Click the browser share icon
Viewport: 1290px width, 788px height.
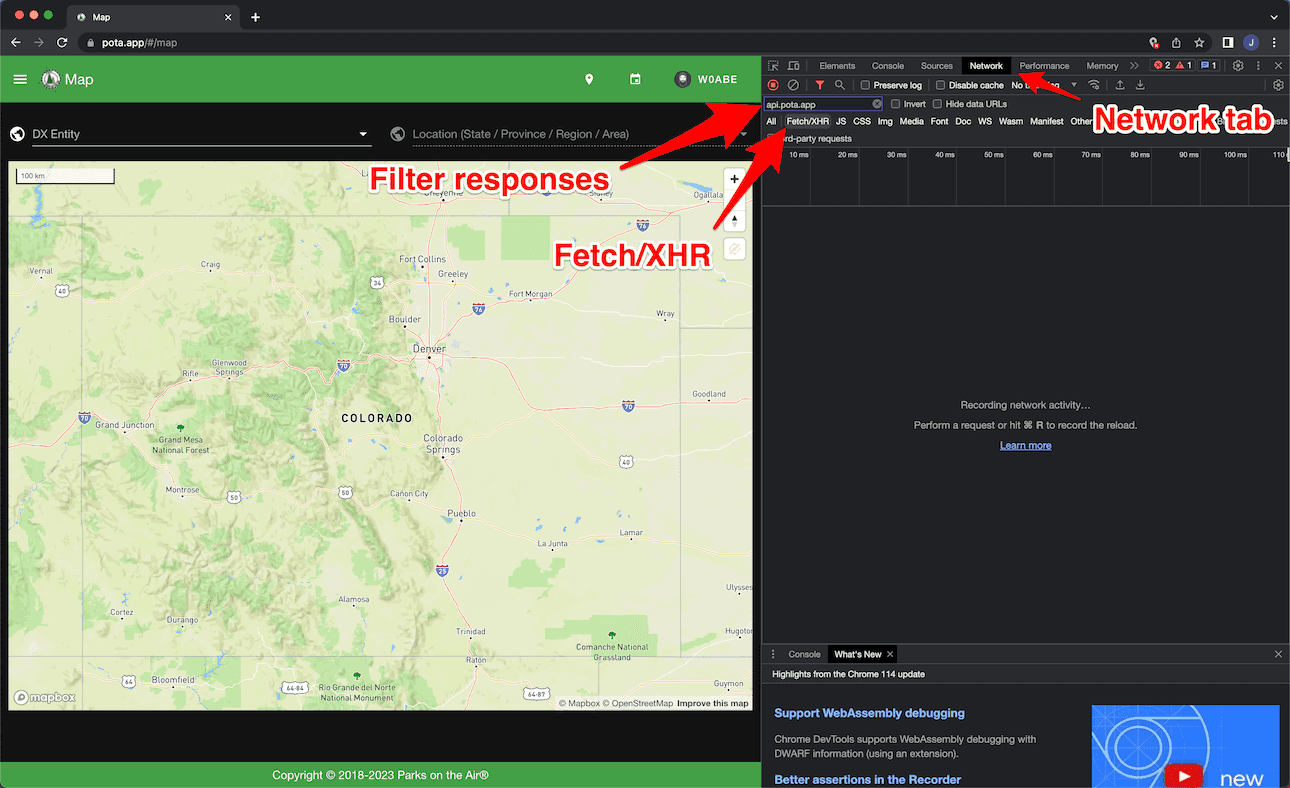1176,43
